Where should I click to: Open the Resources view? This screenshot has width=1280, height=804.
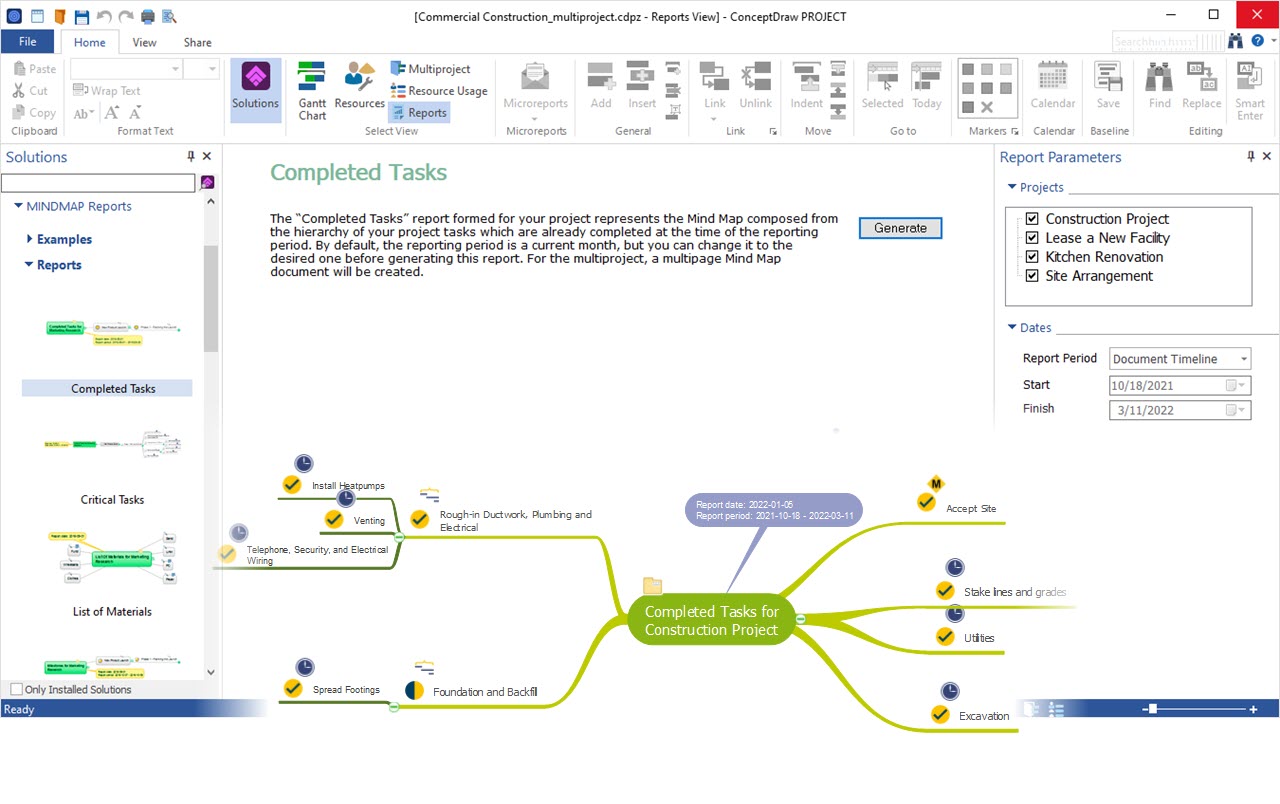coord(359,86)
